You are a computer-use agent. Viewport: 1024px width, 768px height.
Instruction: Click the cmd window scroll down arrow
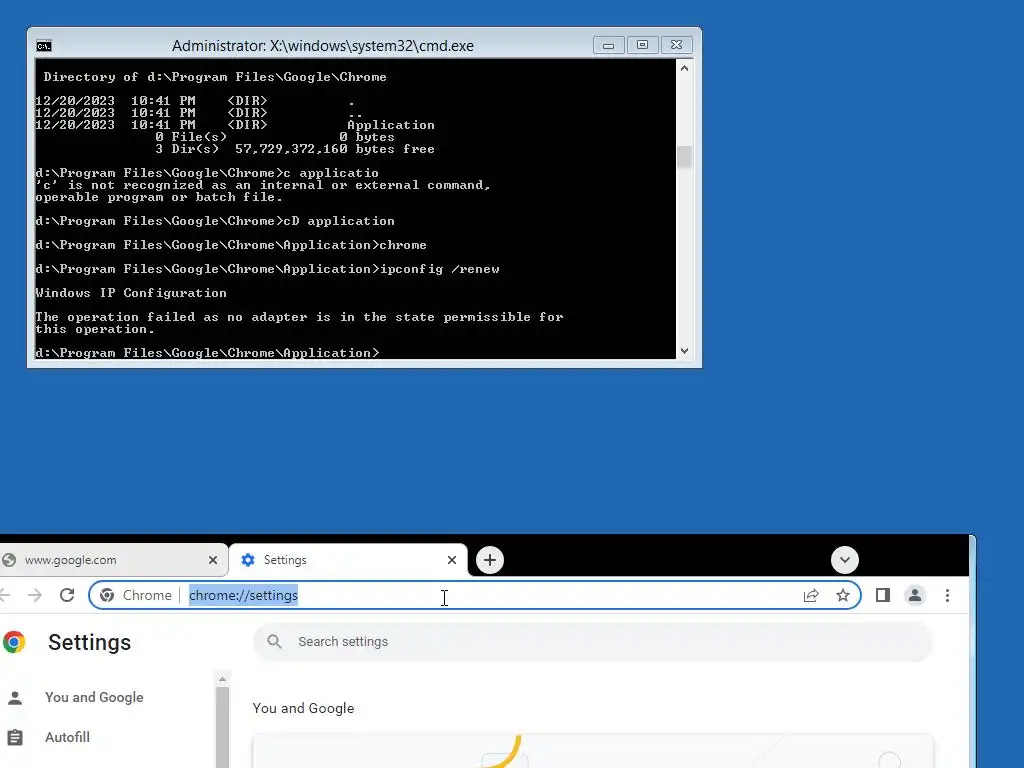click(x=684, y=351)
